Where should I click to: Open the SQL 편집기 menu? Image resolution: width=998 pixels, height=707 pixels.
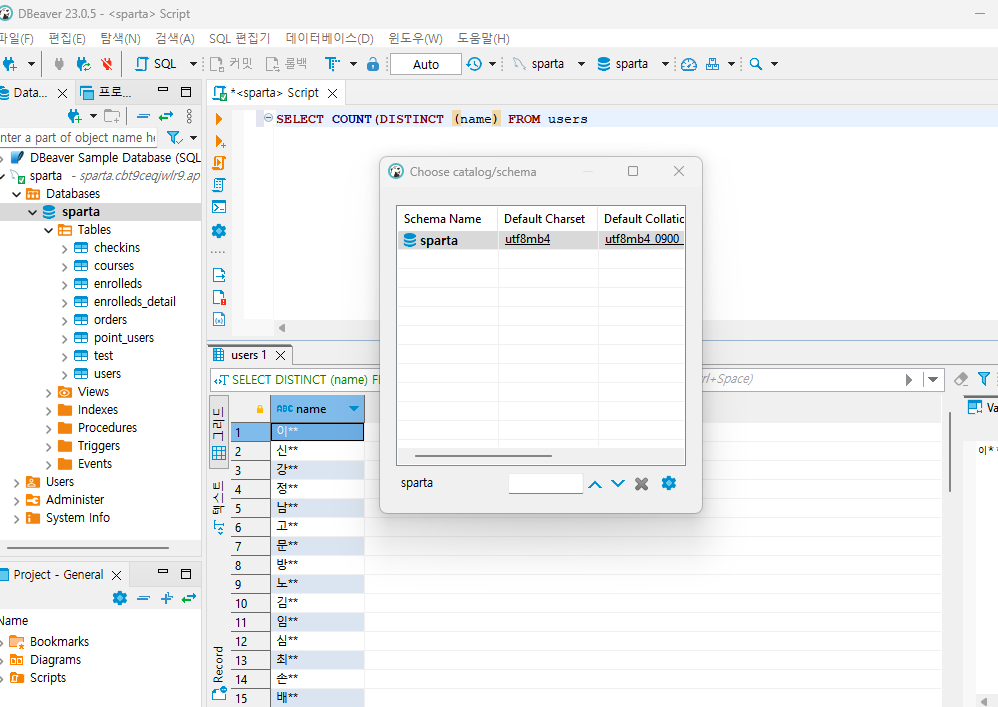(239, 38)
